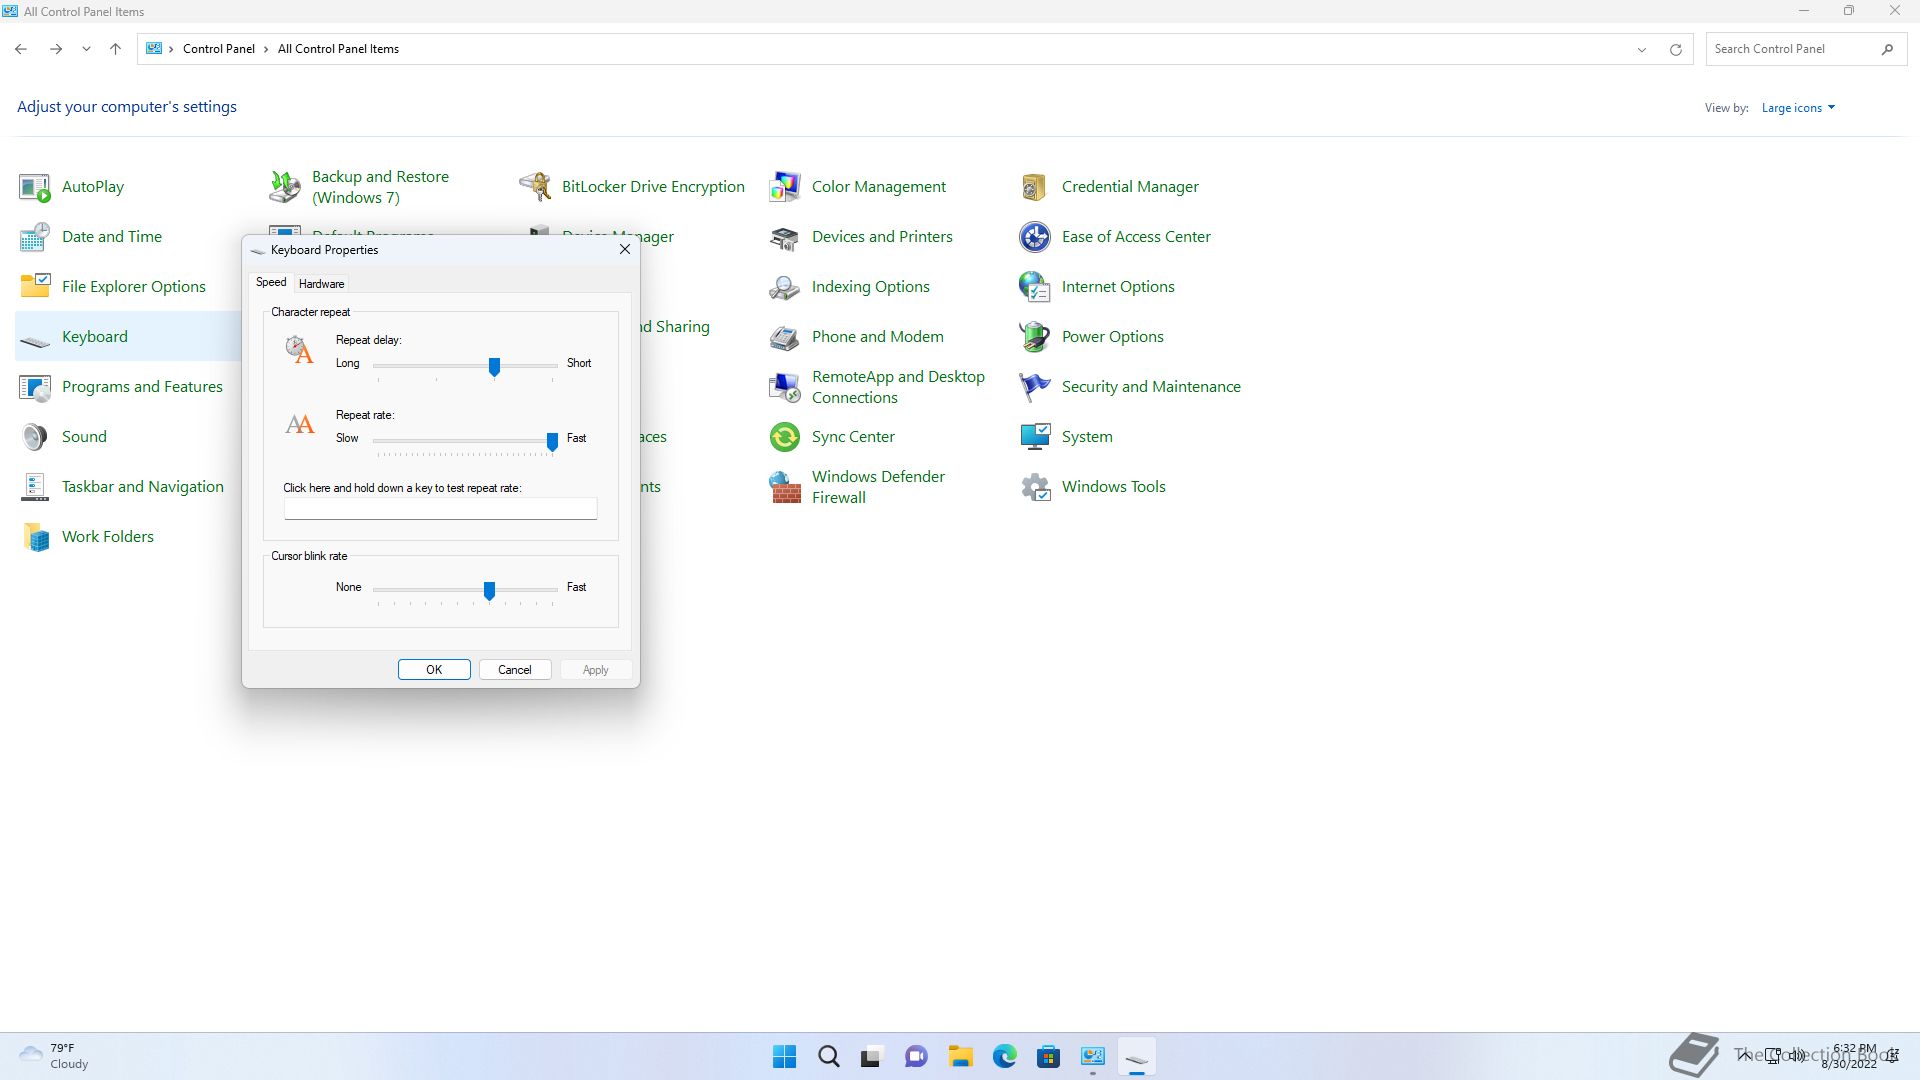Close the Keyboard Properties dialog

(625, 249)
